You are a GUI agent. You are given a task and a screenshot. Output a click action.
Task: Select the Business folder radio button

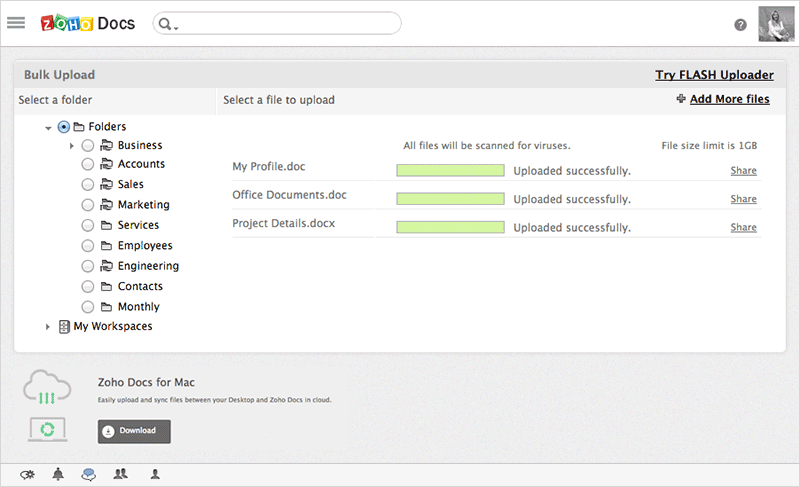click(88, 145)
